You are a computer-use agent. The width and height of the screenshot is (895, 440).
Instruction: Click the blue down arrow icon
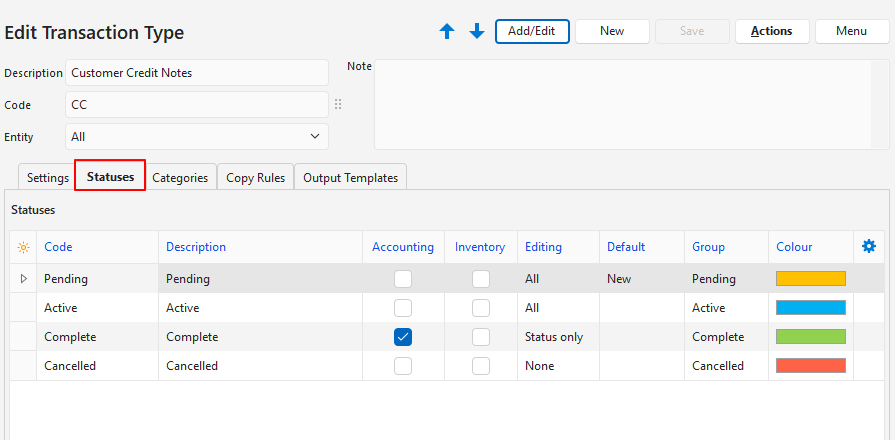(x=477, y=31)
